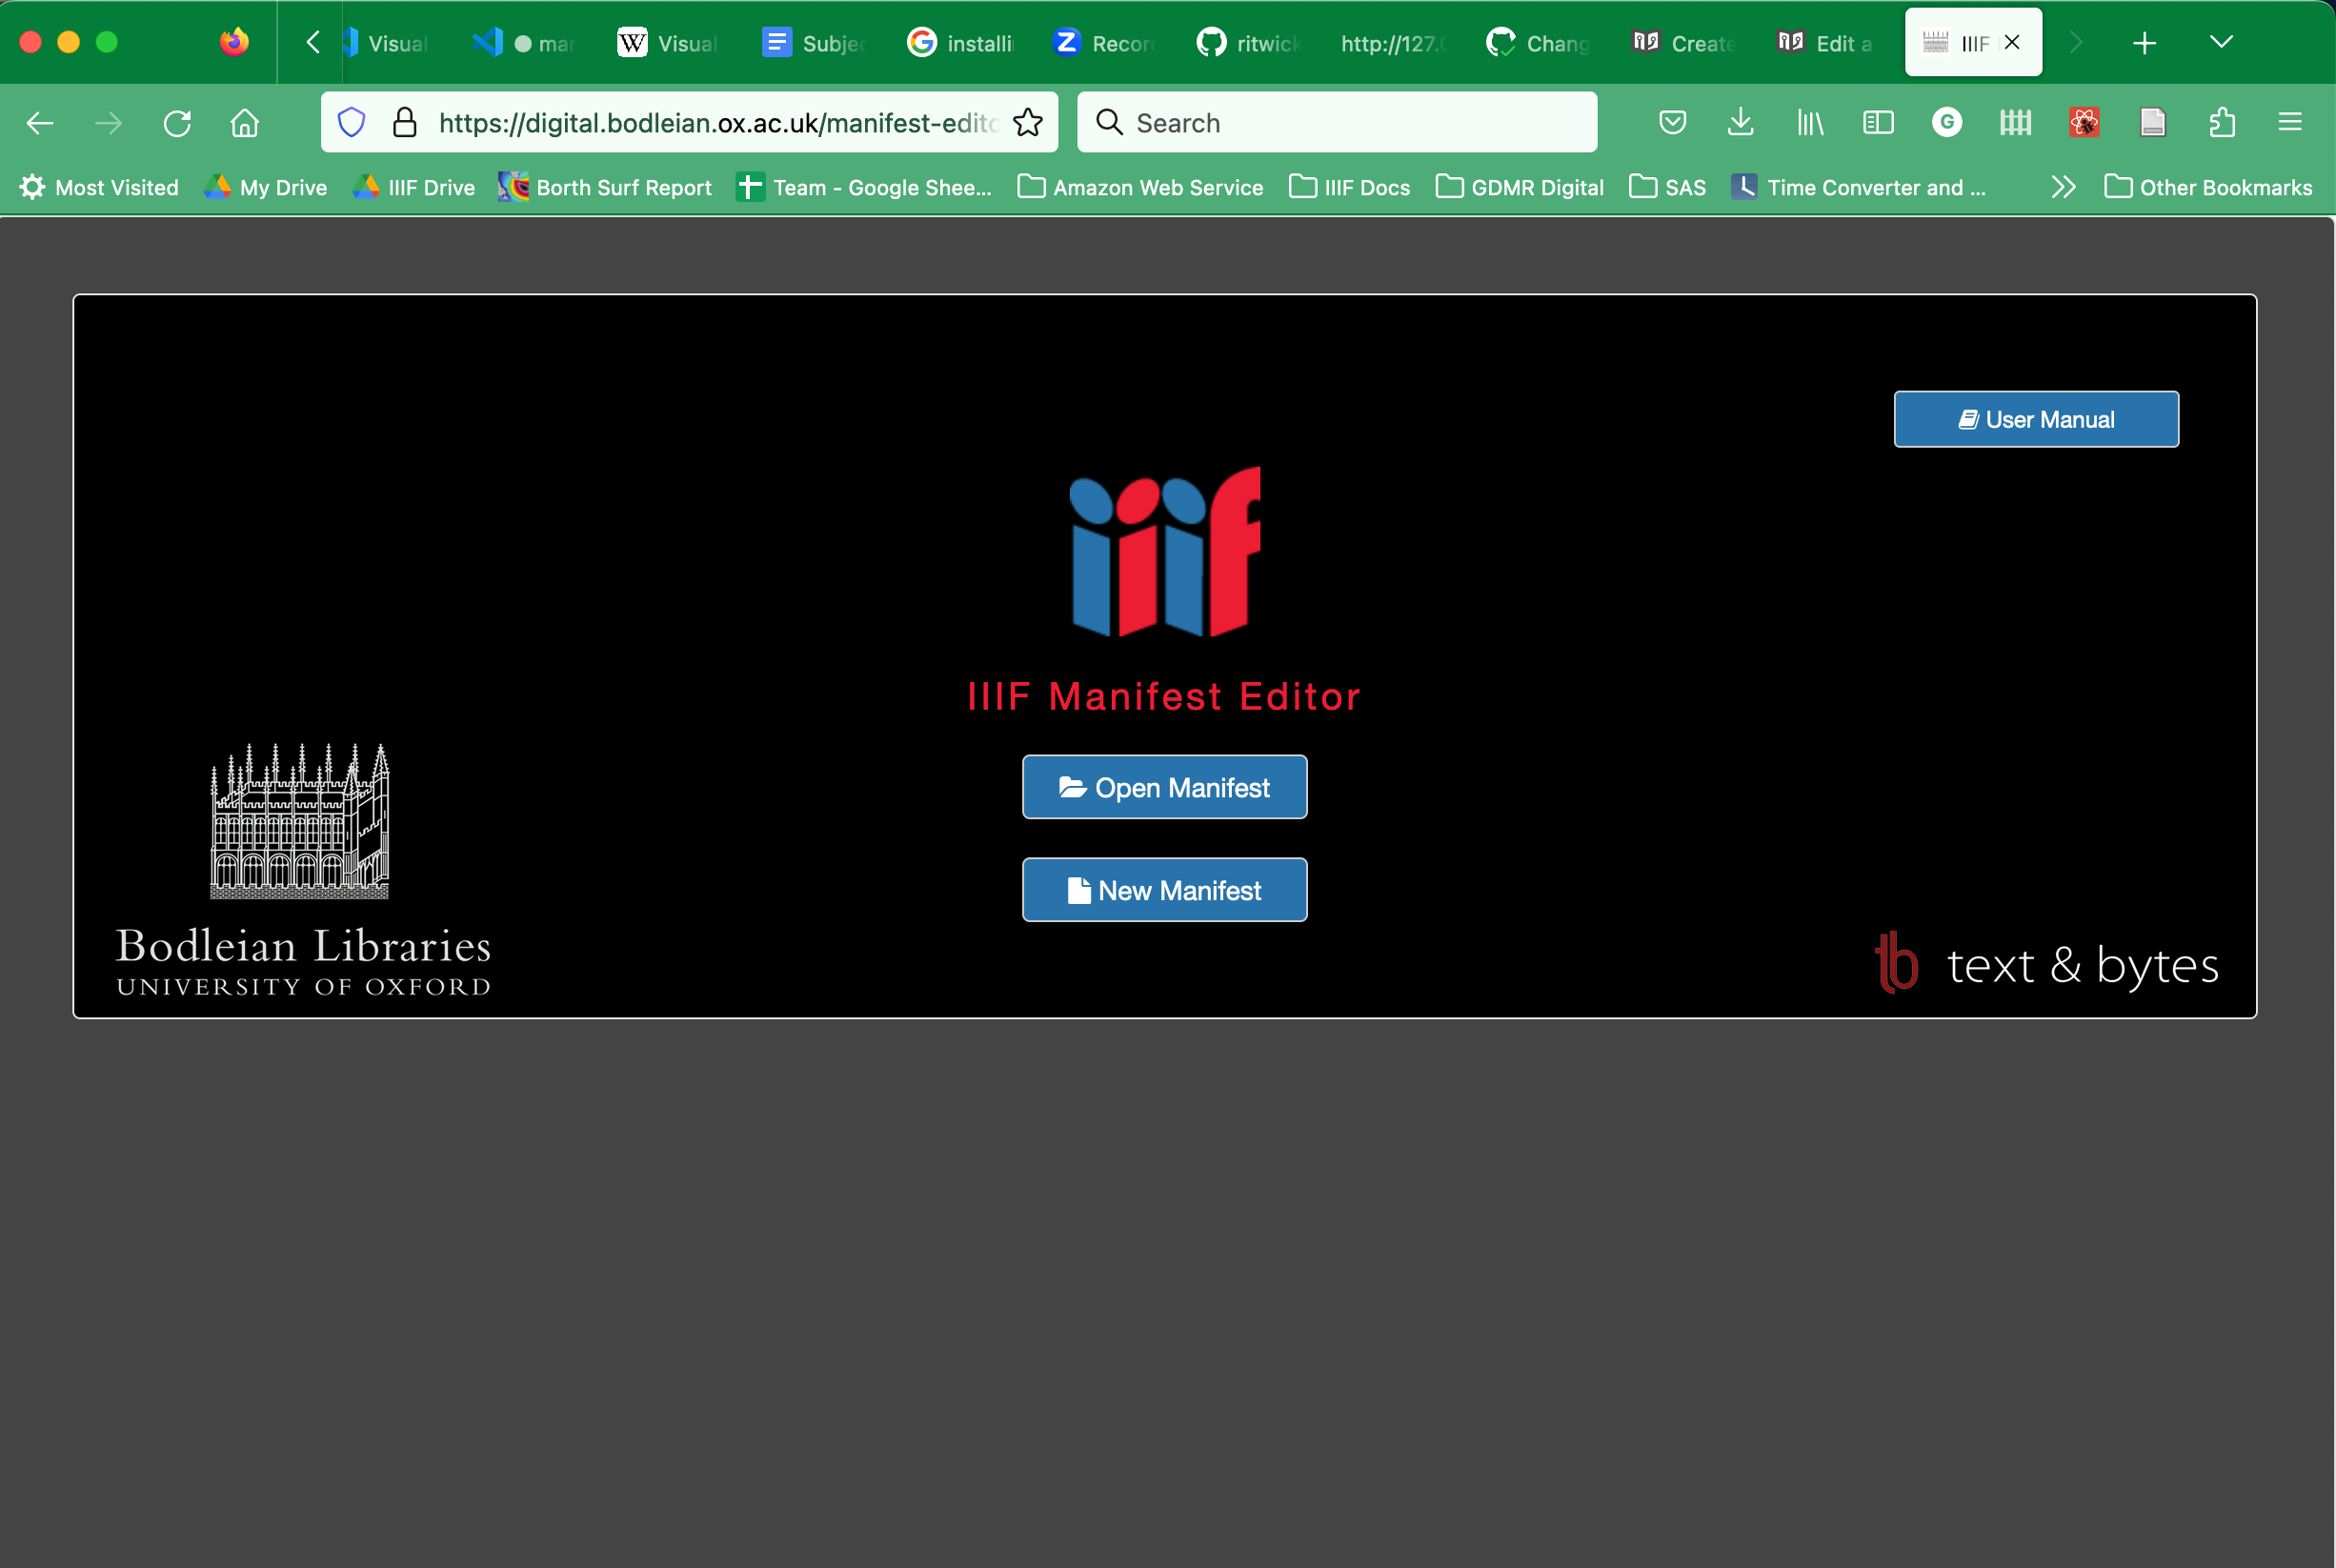Switch to the Zoom Record tab
Image resolution: width=2336 pixels, height=1568 pixels.
coord(1103,43)
